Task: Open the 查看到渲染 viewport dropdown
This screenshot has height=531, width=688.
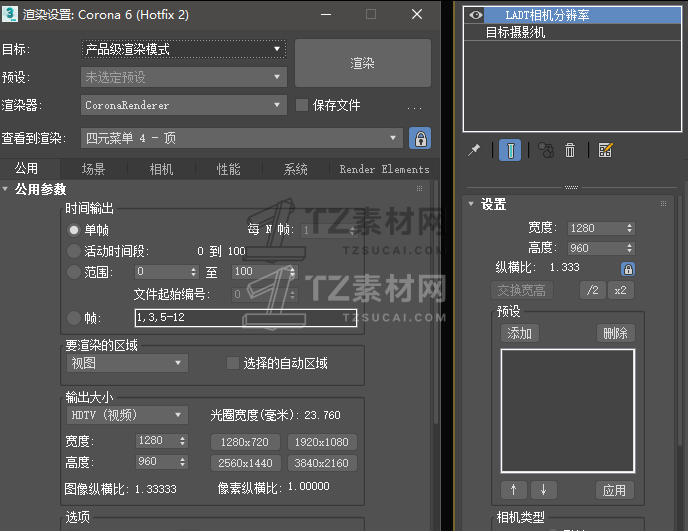Action: 242,138
